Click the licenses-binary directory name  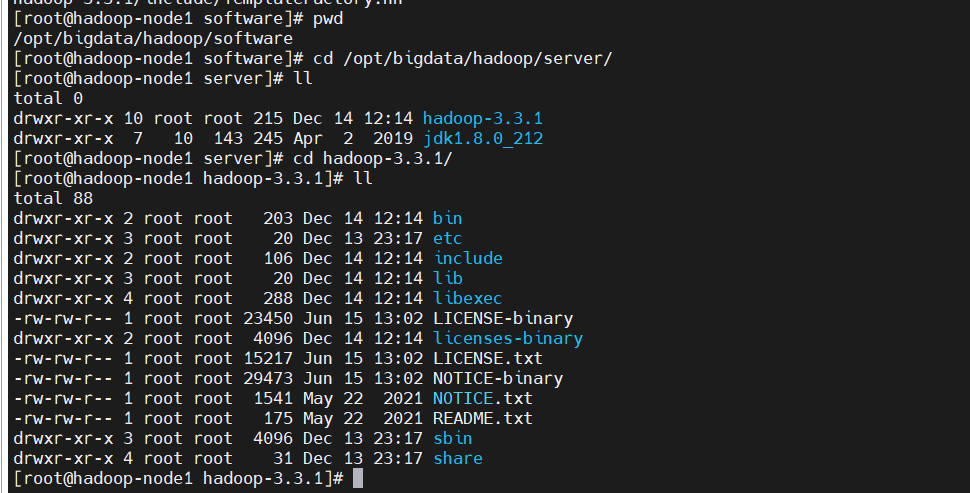pos(508,338)
